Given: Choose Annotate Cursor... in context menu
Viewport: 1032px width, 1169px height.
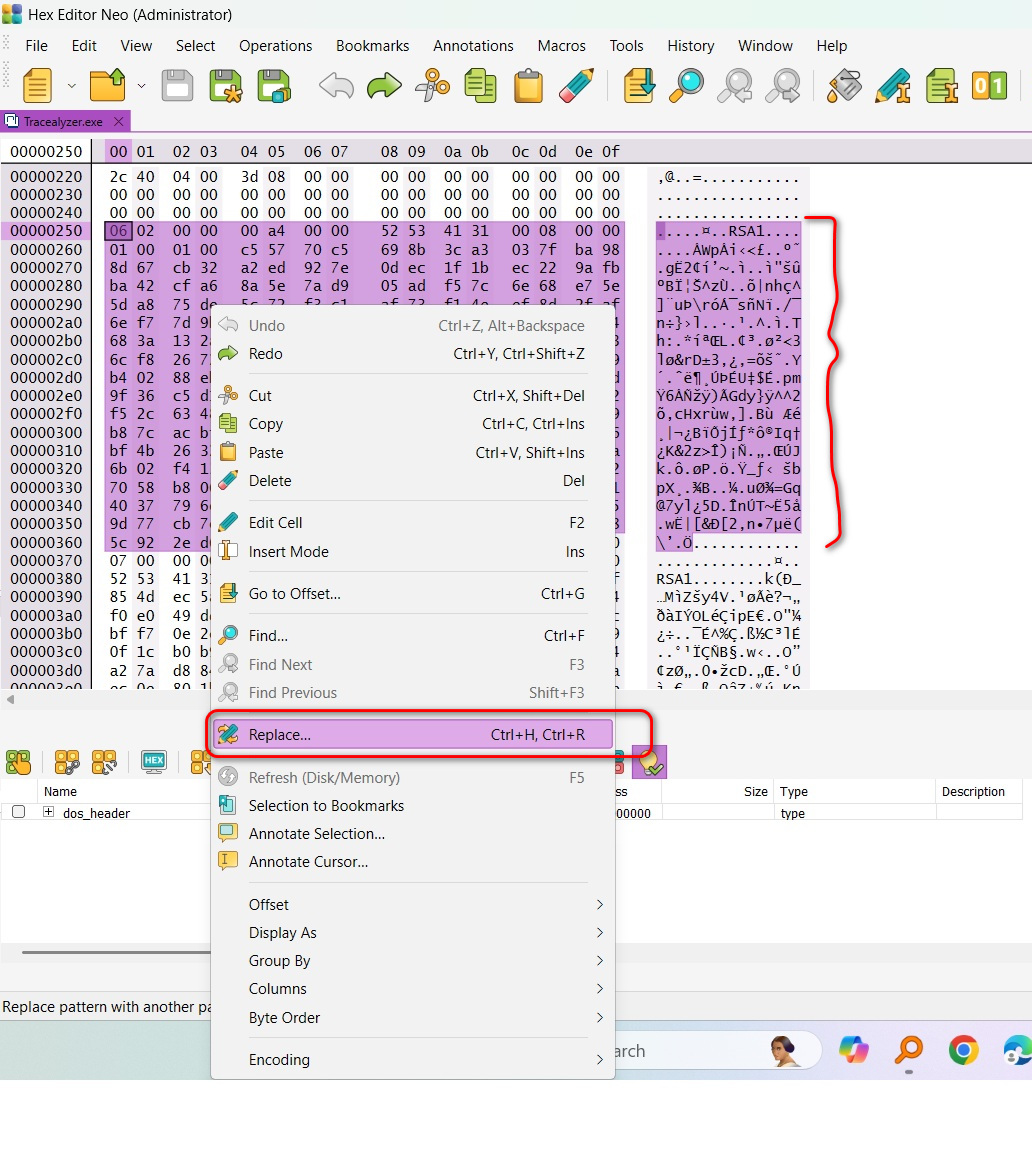Looking at the screenshot, I should tap(413, 861).
